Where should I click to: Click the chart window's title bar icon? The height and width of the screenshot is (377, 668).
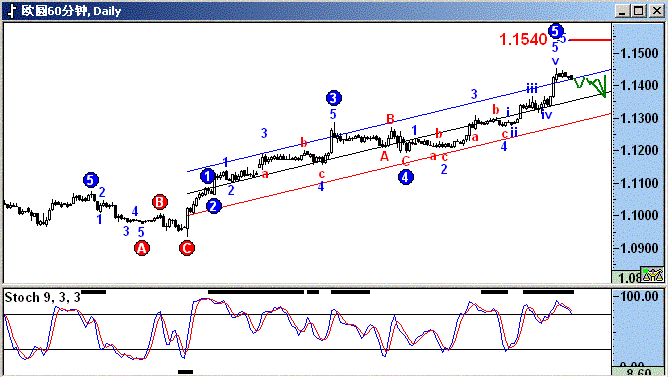coord(11,11)
